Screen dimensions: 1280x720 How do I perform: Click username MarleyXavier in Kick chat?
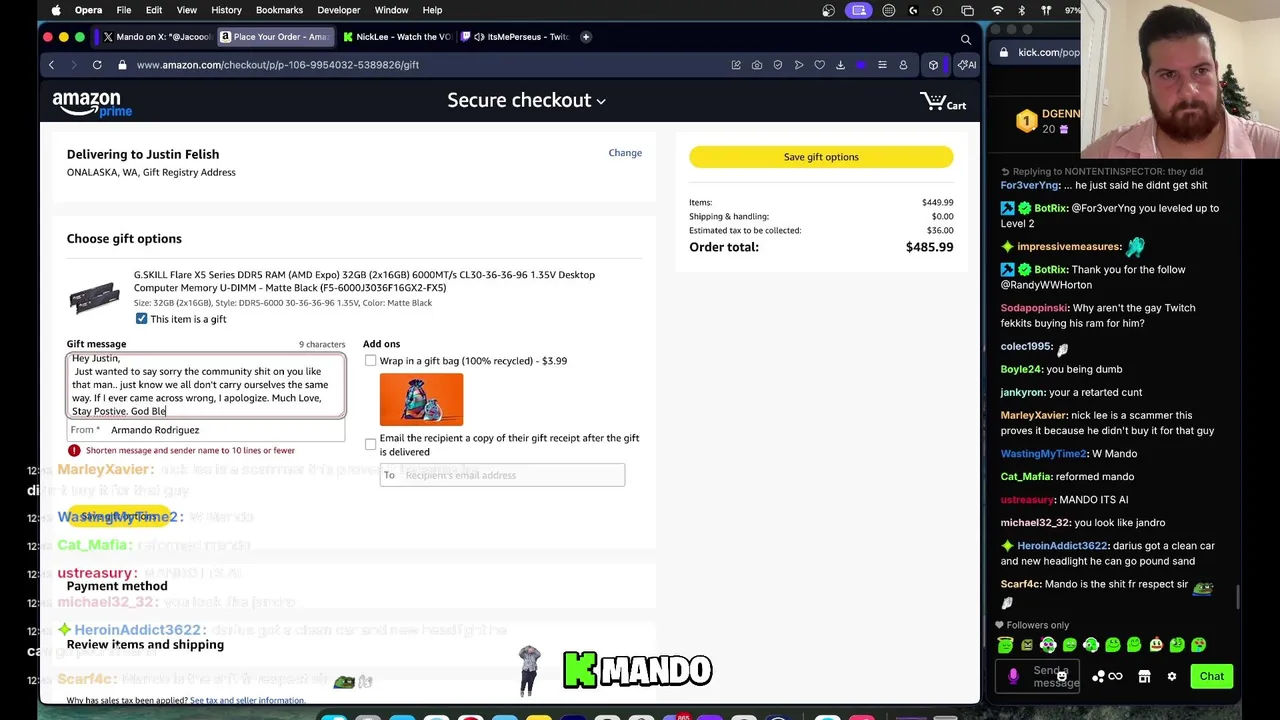point(1034,415)
